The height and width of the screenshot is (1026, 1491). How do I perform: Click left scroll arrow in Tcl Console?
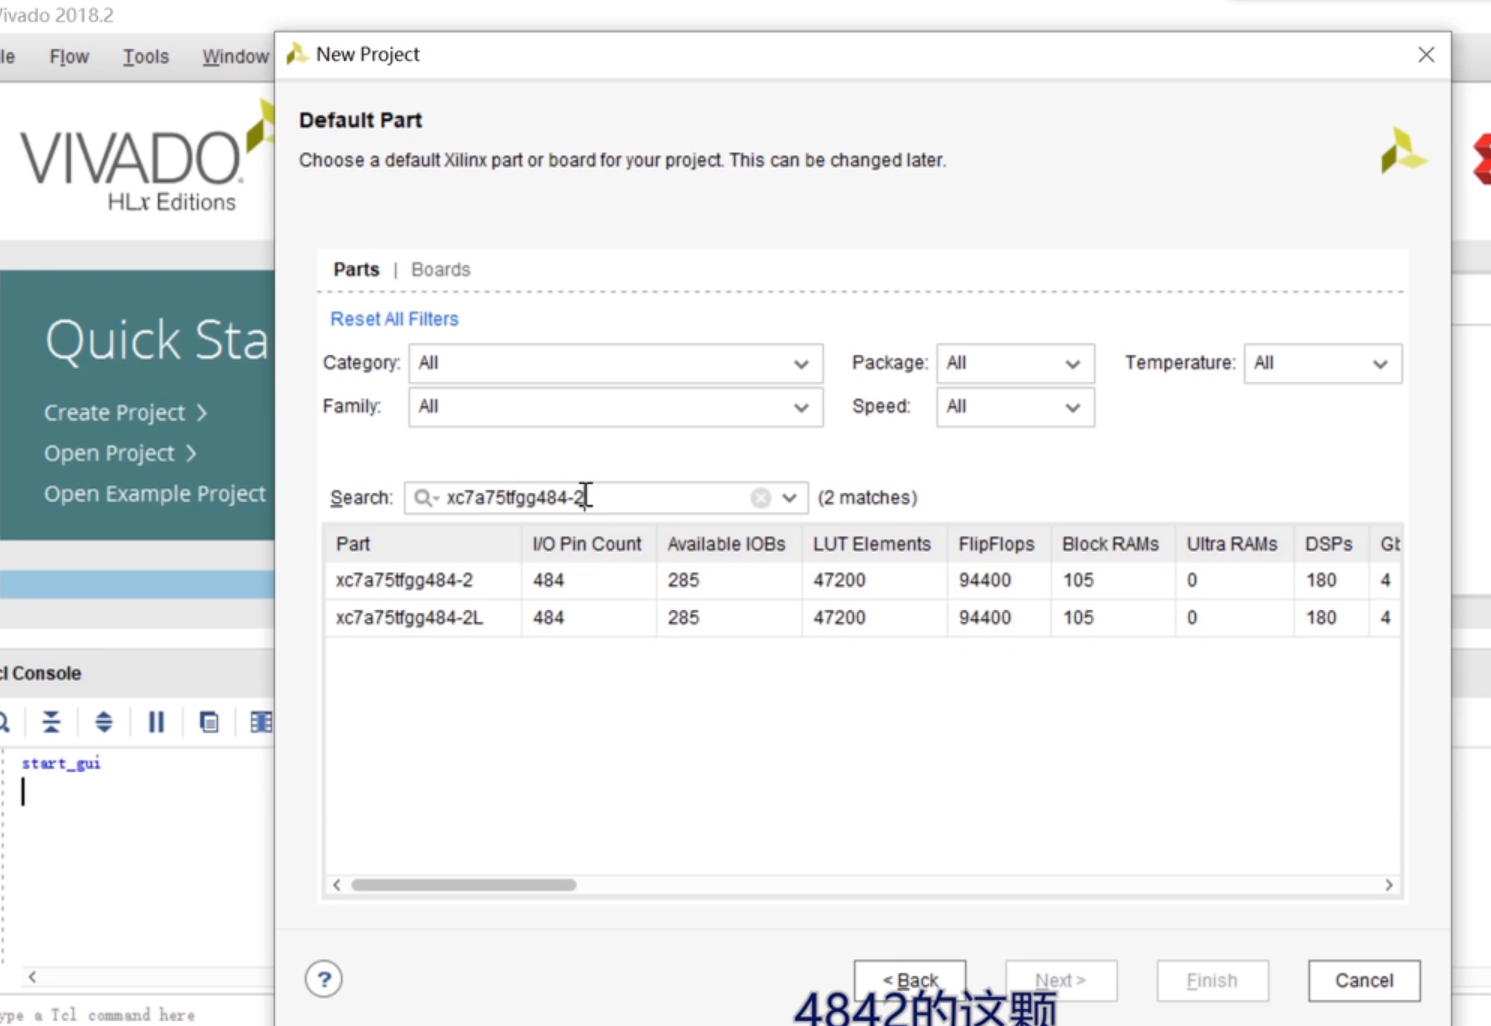click(32, 976)
